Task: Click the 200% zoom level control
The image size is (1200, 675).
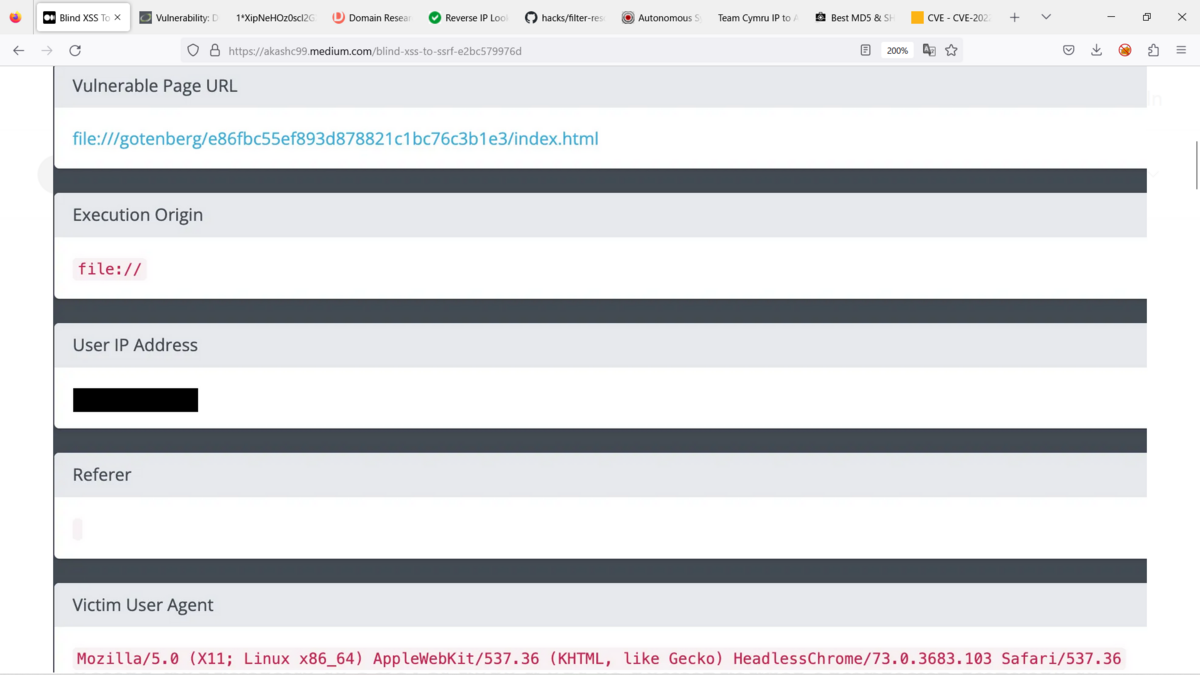Action: [x=897, y=50]
